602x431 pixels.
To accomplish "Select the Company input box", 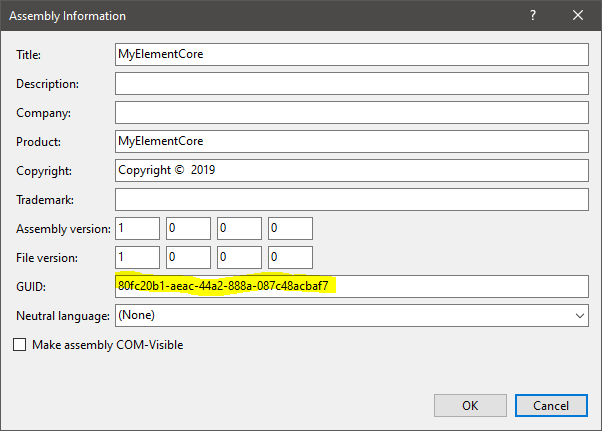I will [352, 112].
